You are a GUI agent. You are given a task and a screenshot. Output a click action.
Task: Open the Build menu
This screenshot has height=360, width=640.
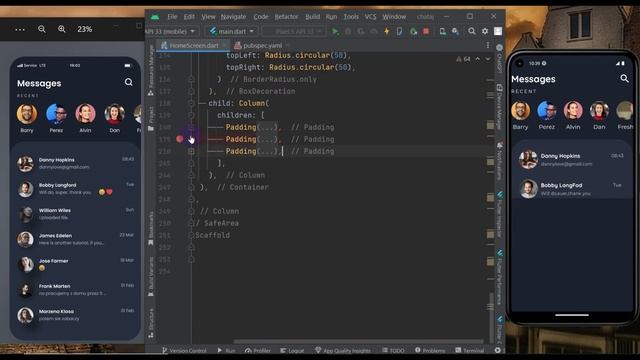[313, 17]
